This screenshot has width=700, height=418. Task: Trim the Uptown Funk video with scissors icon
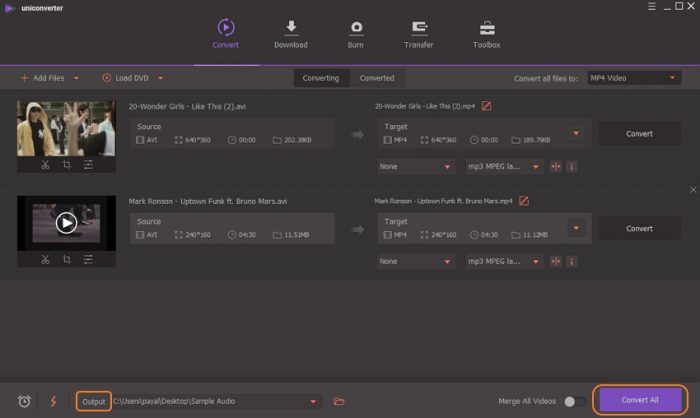coord(45,259)
